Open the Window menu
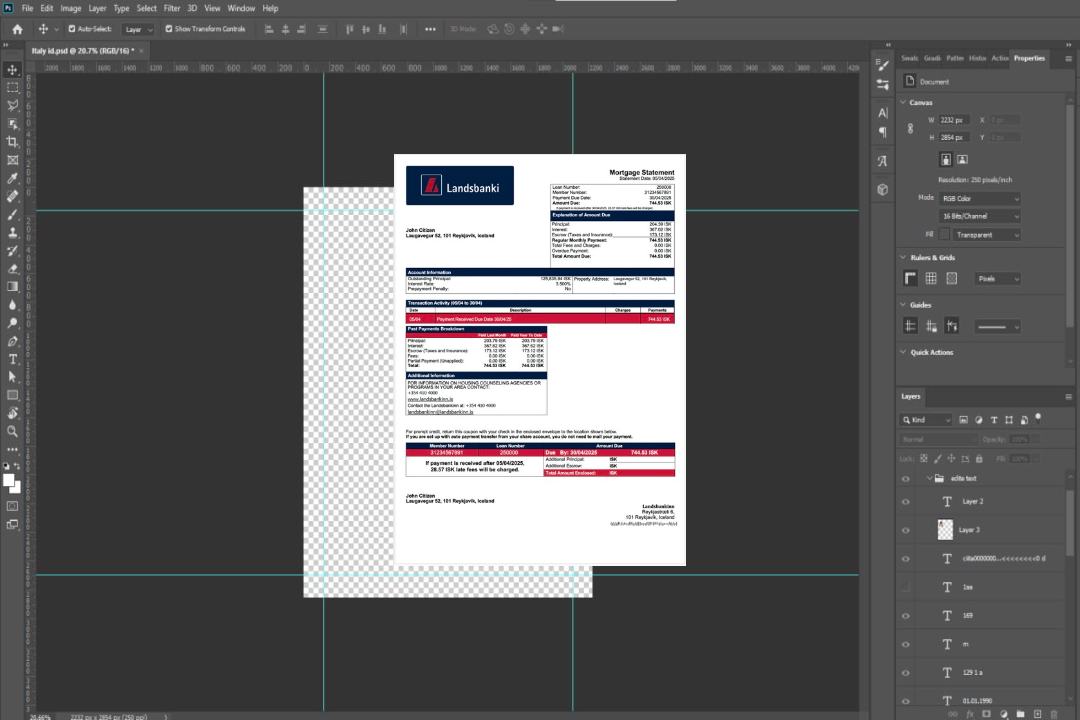Viewport: 1080px width, 720px height. click(241, 8)
